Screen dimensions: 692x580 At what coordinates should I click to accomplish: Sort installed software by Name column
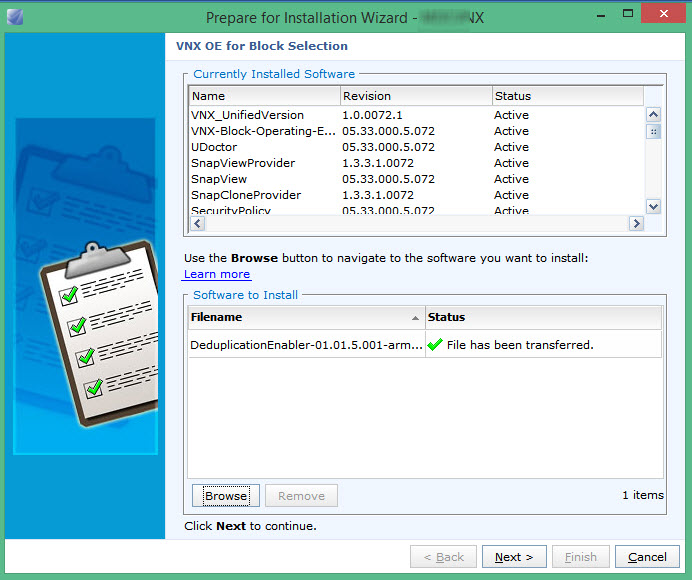tap(264, 96)
